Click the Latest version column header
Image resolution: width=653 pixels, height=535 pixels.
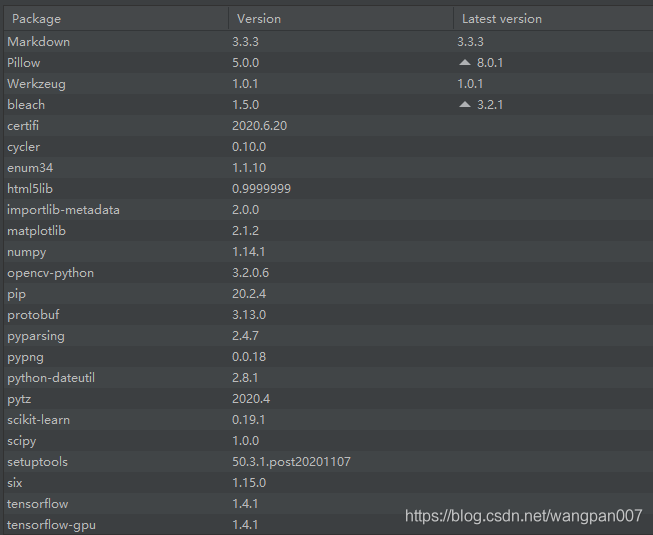[x=501, y=19]
